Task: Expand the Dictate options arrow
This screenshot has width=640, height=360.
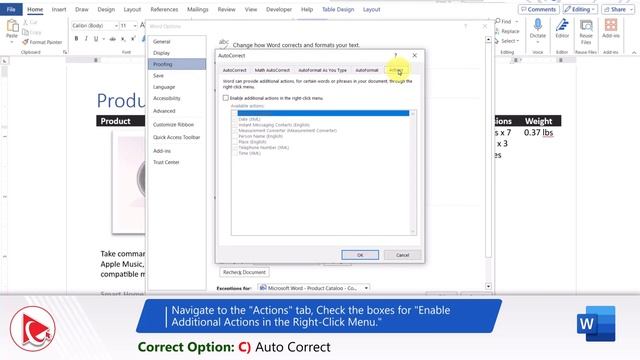Action: (538, 42)
